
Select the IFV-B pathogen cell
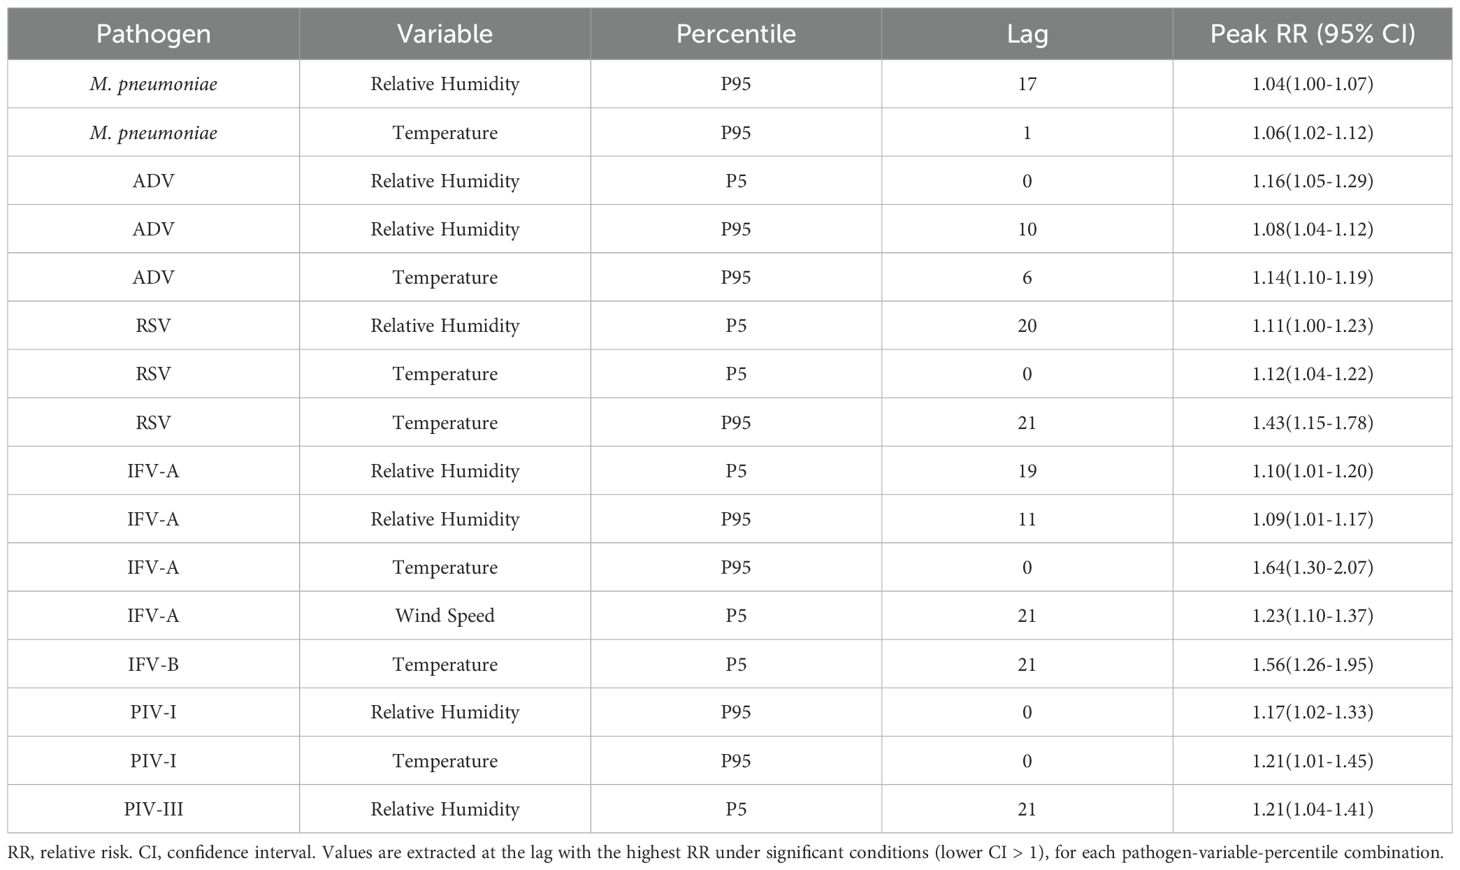[153, 664]
